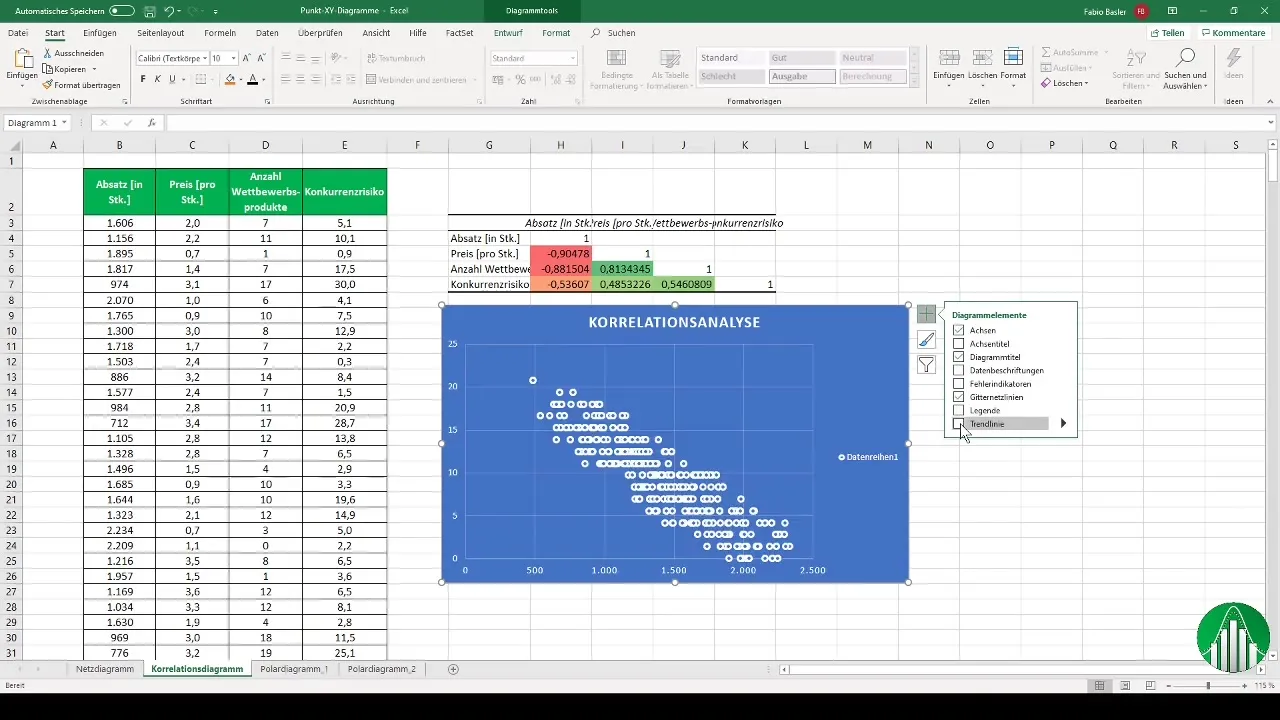Toggle Automatisches Speichern switch

coord(122,11)
